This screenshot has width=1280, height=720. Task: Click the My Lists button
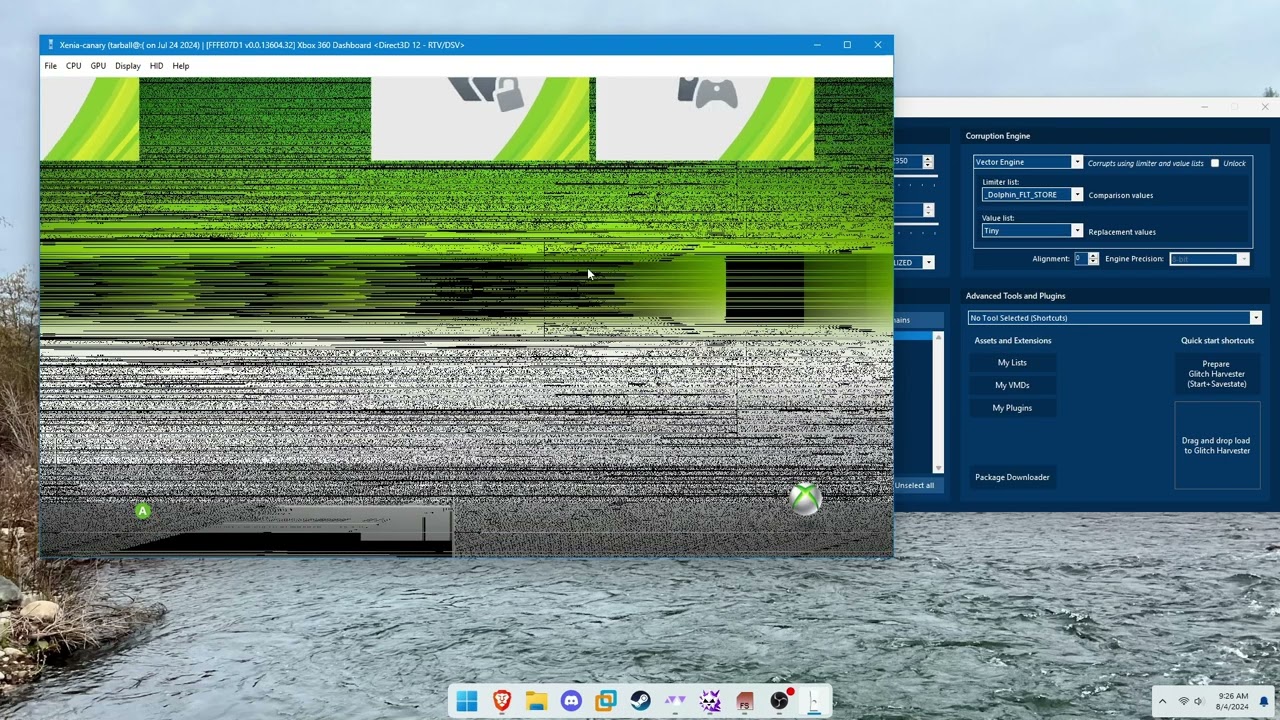1012,363
